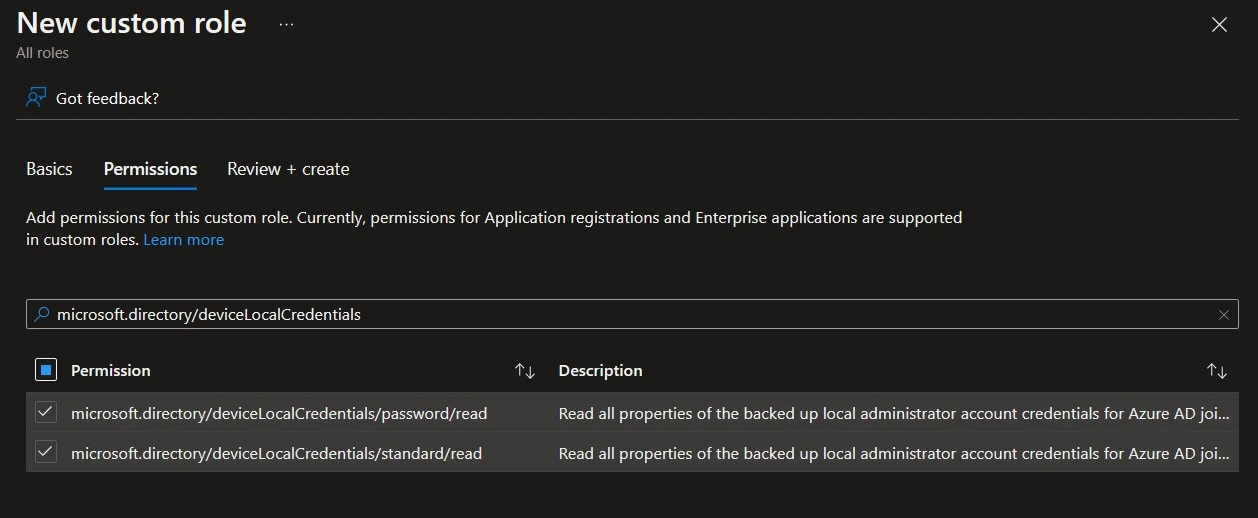Sort by the Permission column arrows
Viewport: 1258px width, 518px height.
[x=525, y=371]
